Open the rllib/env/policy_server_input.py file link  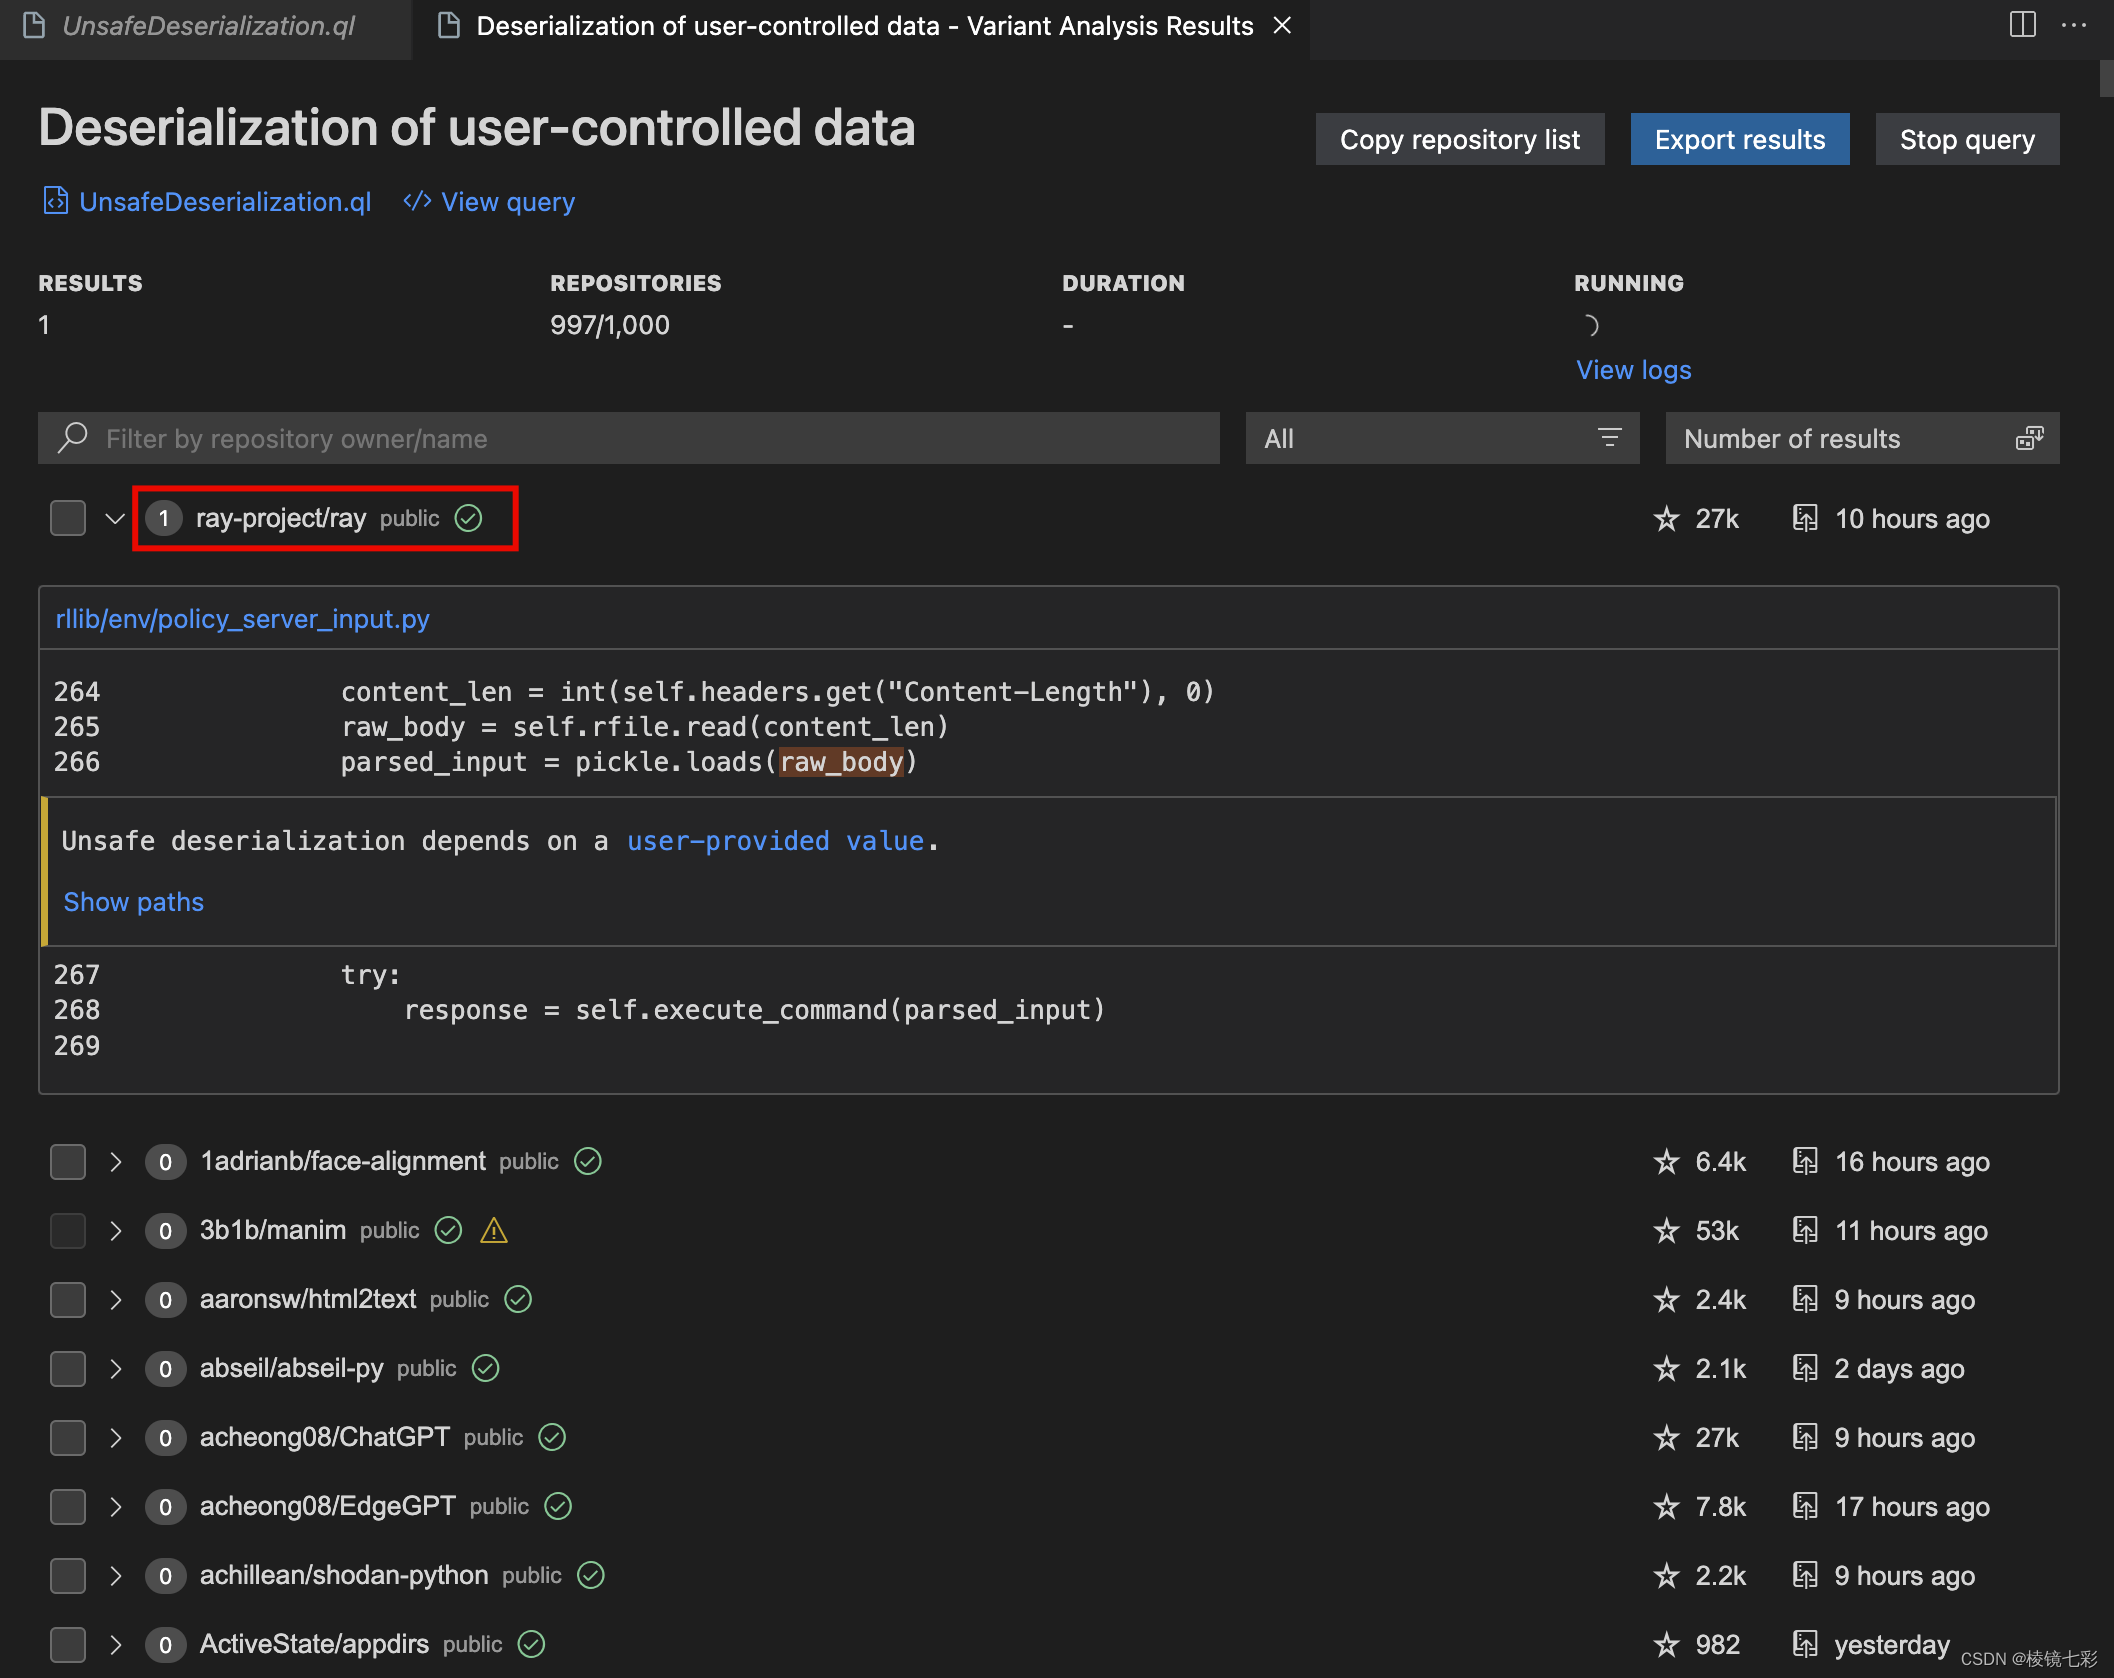point(243,619)
